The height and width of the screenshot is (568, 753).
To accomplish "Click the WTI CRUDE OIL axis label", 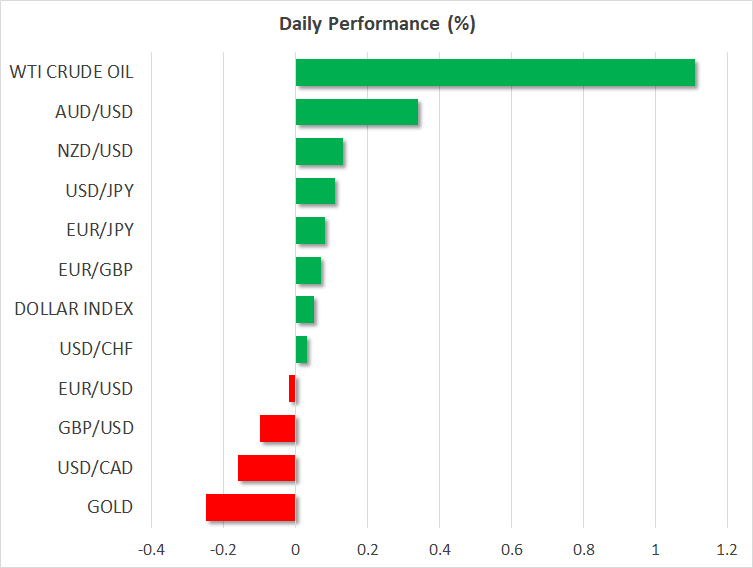I will tap(71, 73).
